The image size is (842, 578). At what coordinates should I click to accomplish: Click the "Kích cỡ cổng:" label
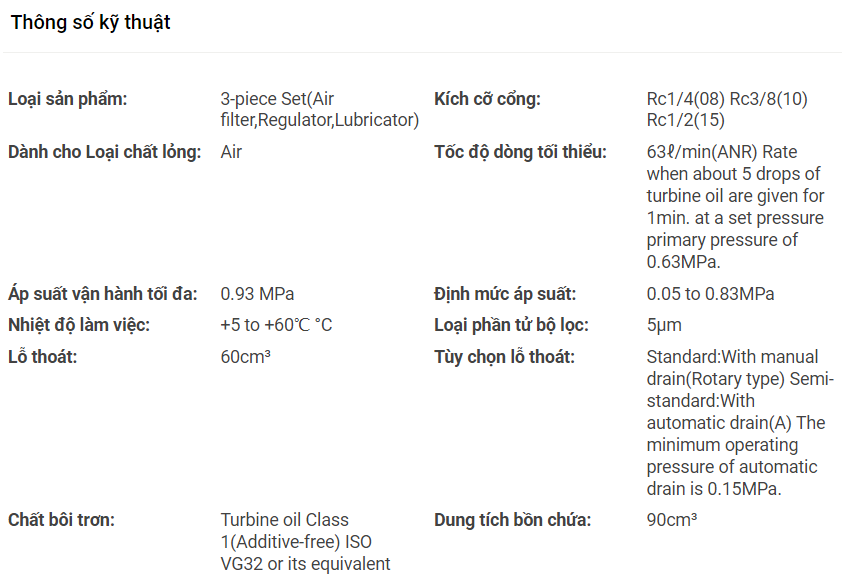[x=487, y=99]
